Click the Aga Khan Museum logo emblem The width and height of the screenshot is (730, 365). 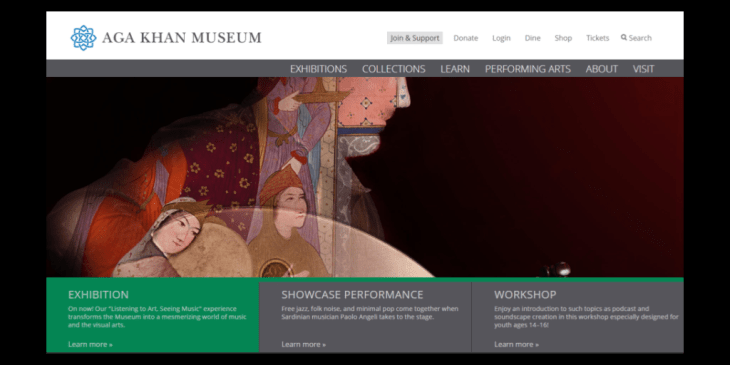pos(83,38)
